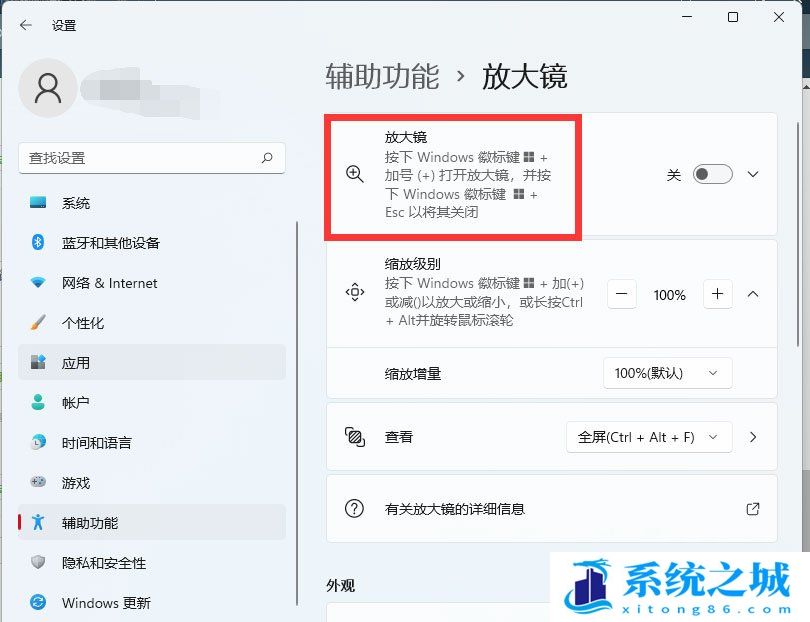Click the pan icon beside 缩放级别
This screenshot has width=810, height=622.
354,294
